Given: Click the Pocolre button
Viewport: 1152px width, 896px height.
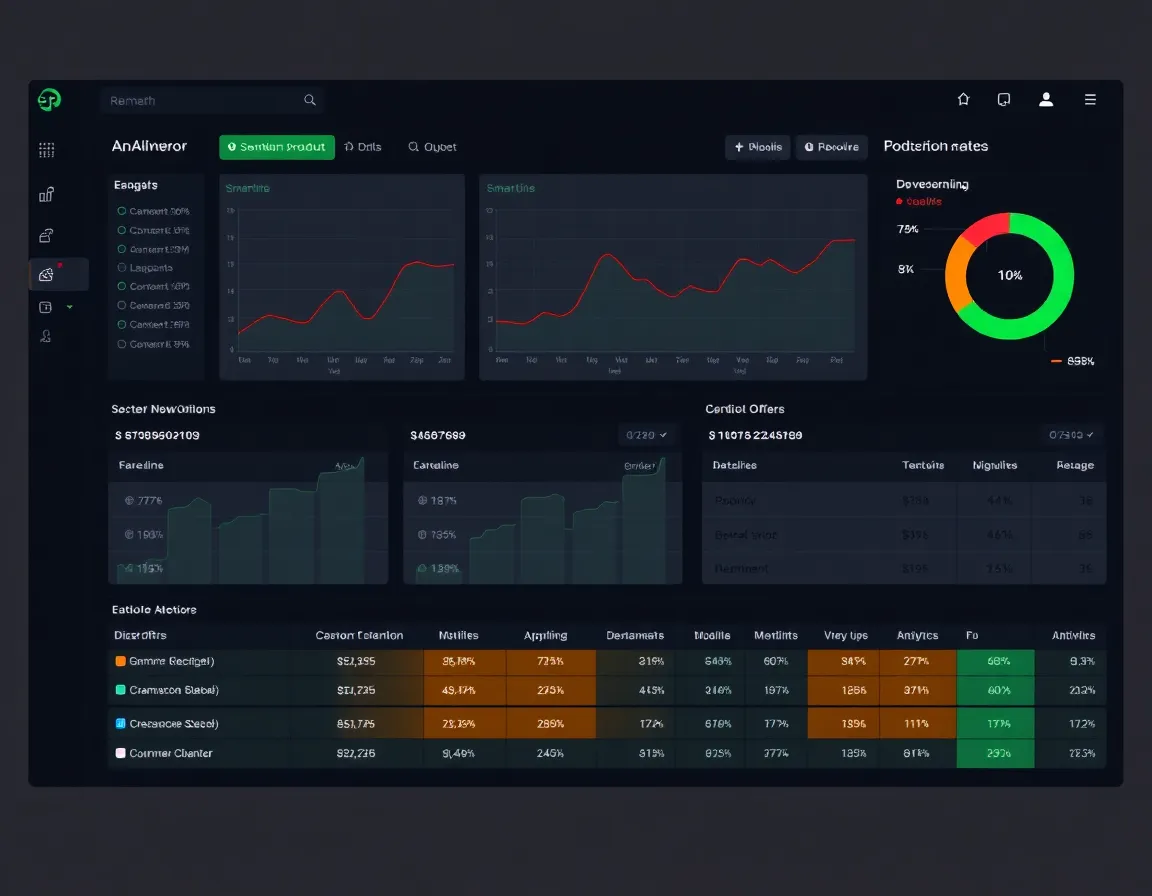Looking at the screenshot, I should coord(832,147).
